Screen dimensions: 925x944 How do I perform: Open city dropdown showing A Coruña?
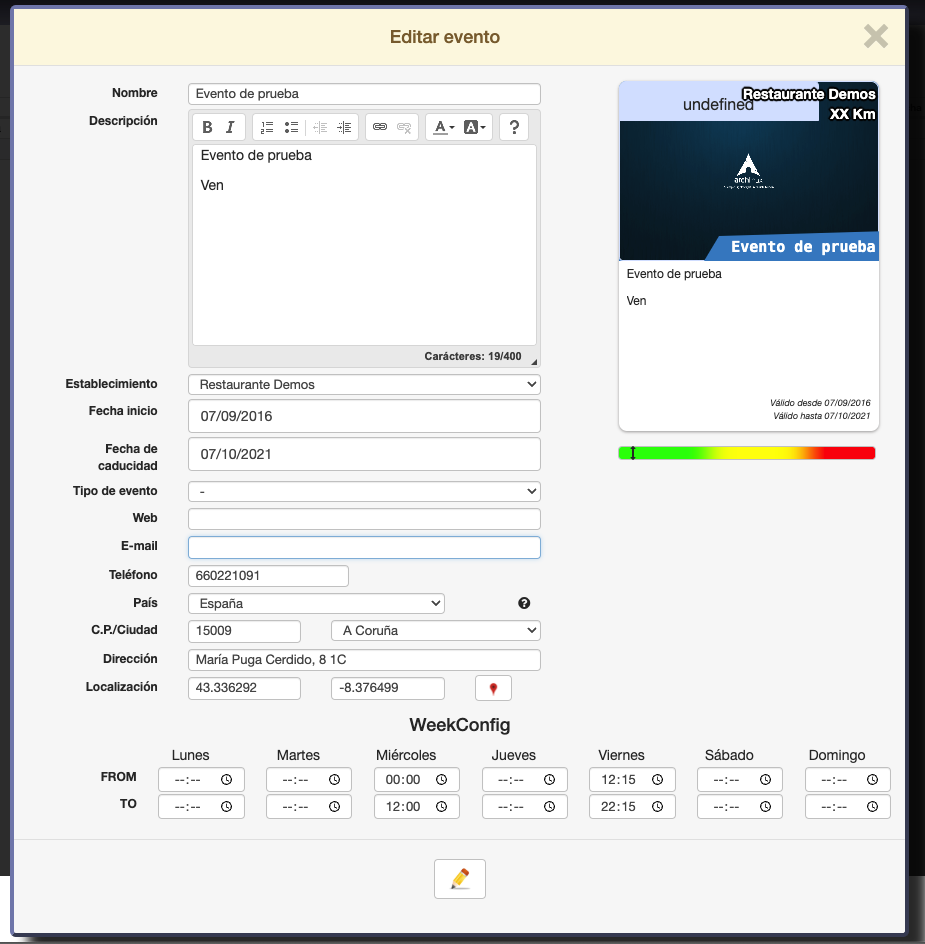tap(436, 630)
